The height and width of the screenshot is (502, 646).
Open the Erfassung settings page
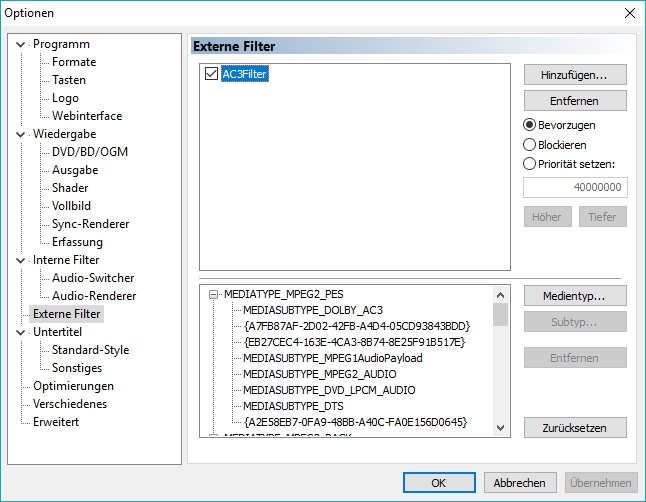coord(77,242)
